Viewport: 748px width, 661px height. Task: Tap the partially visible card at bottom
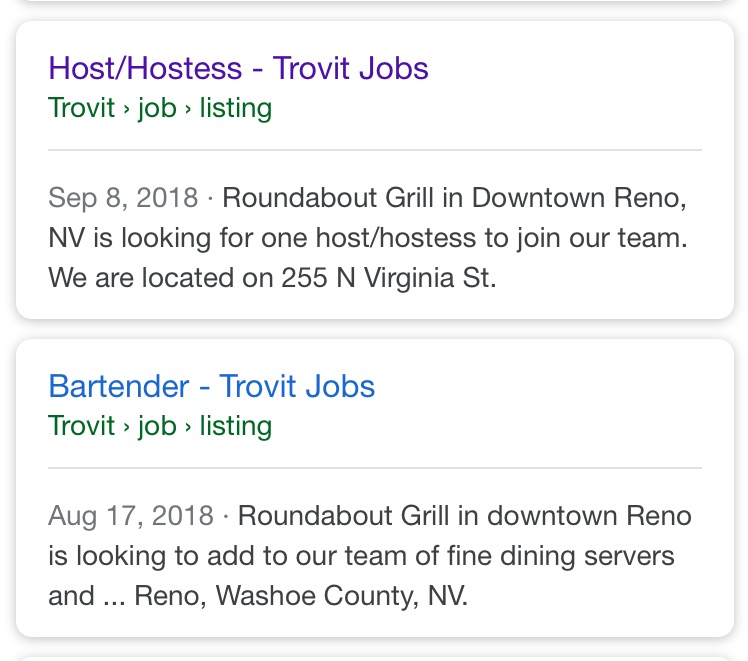pos(374,657)
